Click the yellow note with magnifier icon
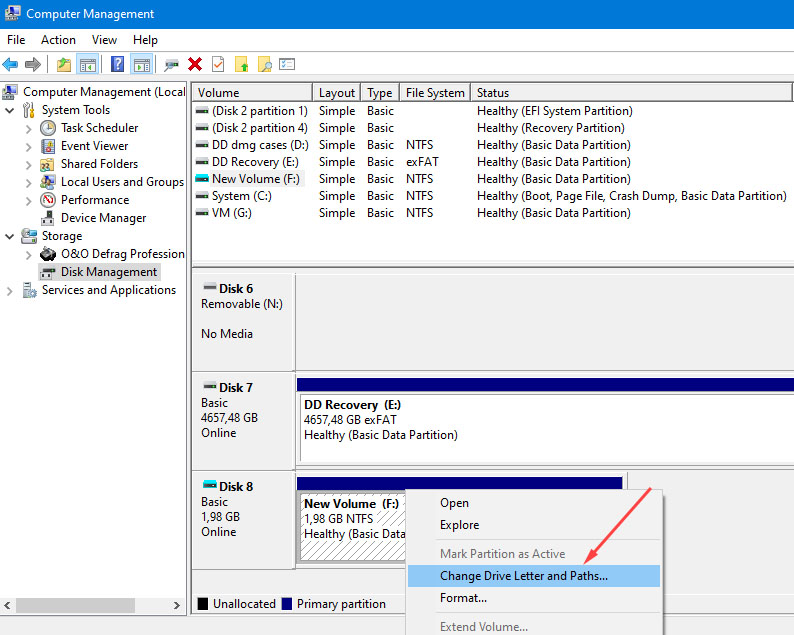The image size is (794, 635). click(x=265, y=64)
